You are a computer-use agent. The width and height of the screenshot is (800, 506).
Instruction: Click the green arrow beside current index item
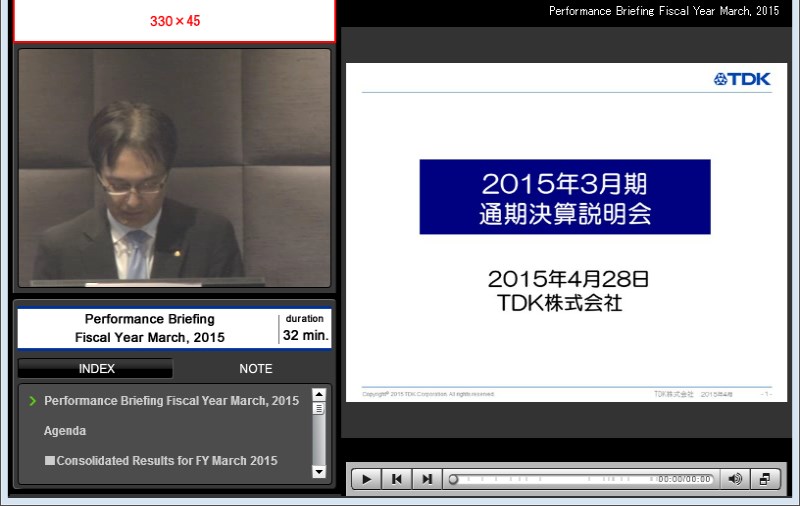(33, 401)
